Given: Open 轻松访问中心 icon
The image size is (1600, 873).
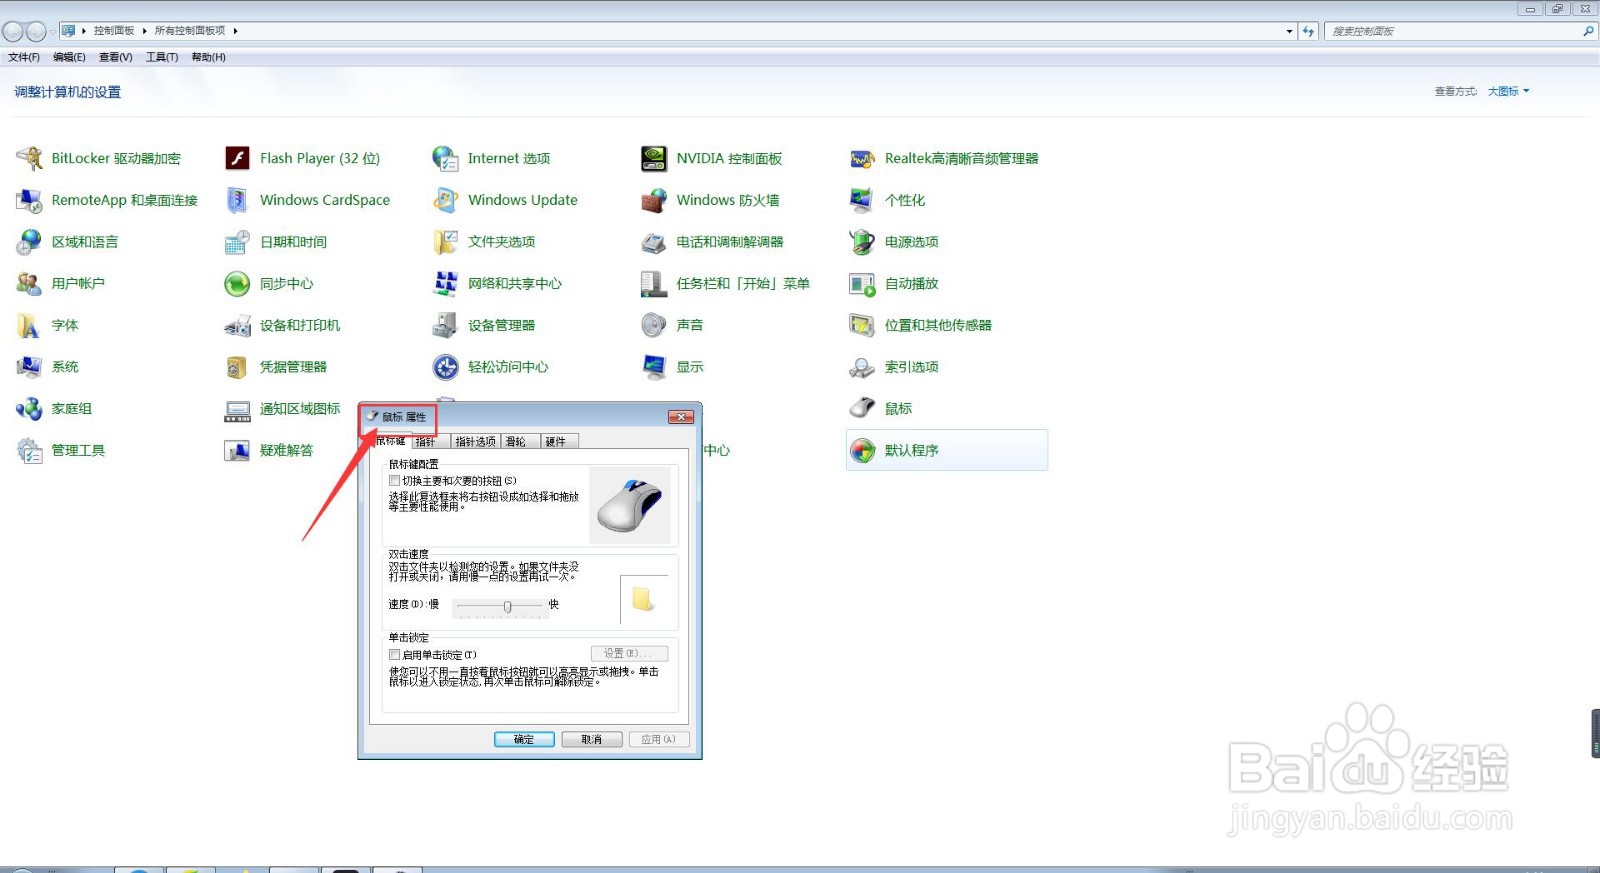Looking at the screenshot, I should tap(445, 367).
